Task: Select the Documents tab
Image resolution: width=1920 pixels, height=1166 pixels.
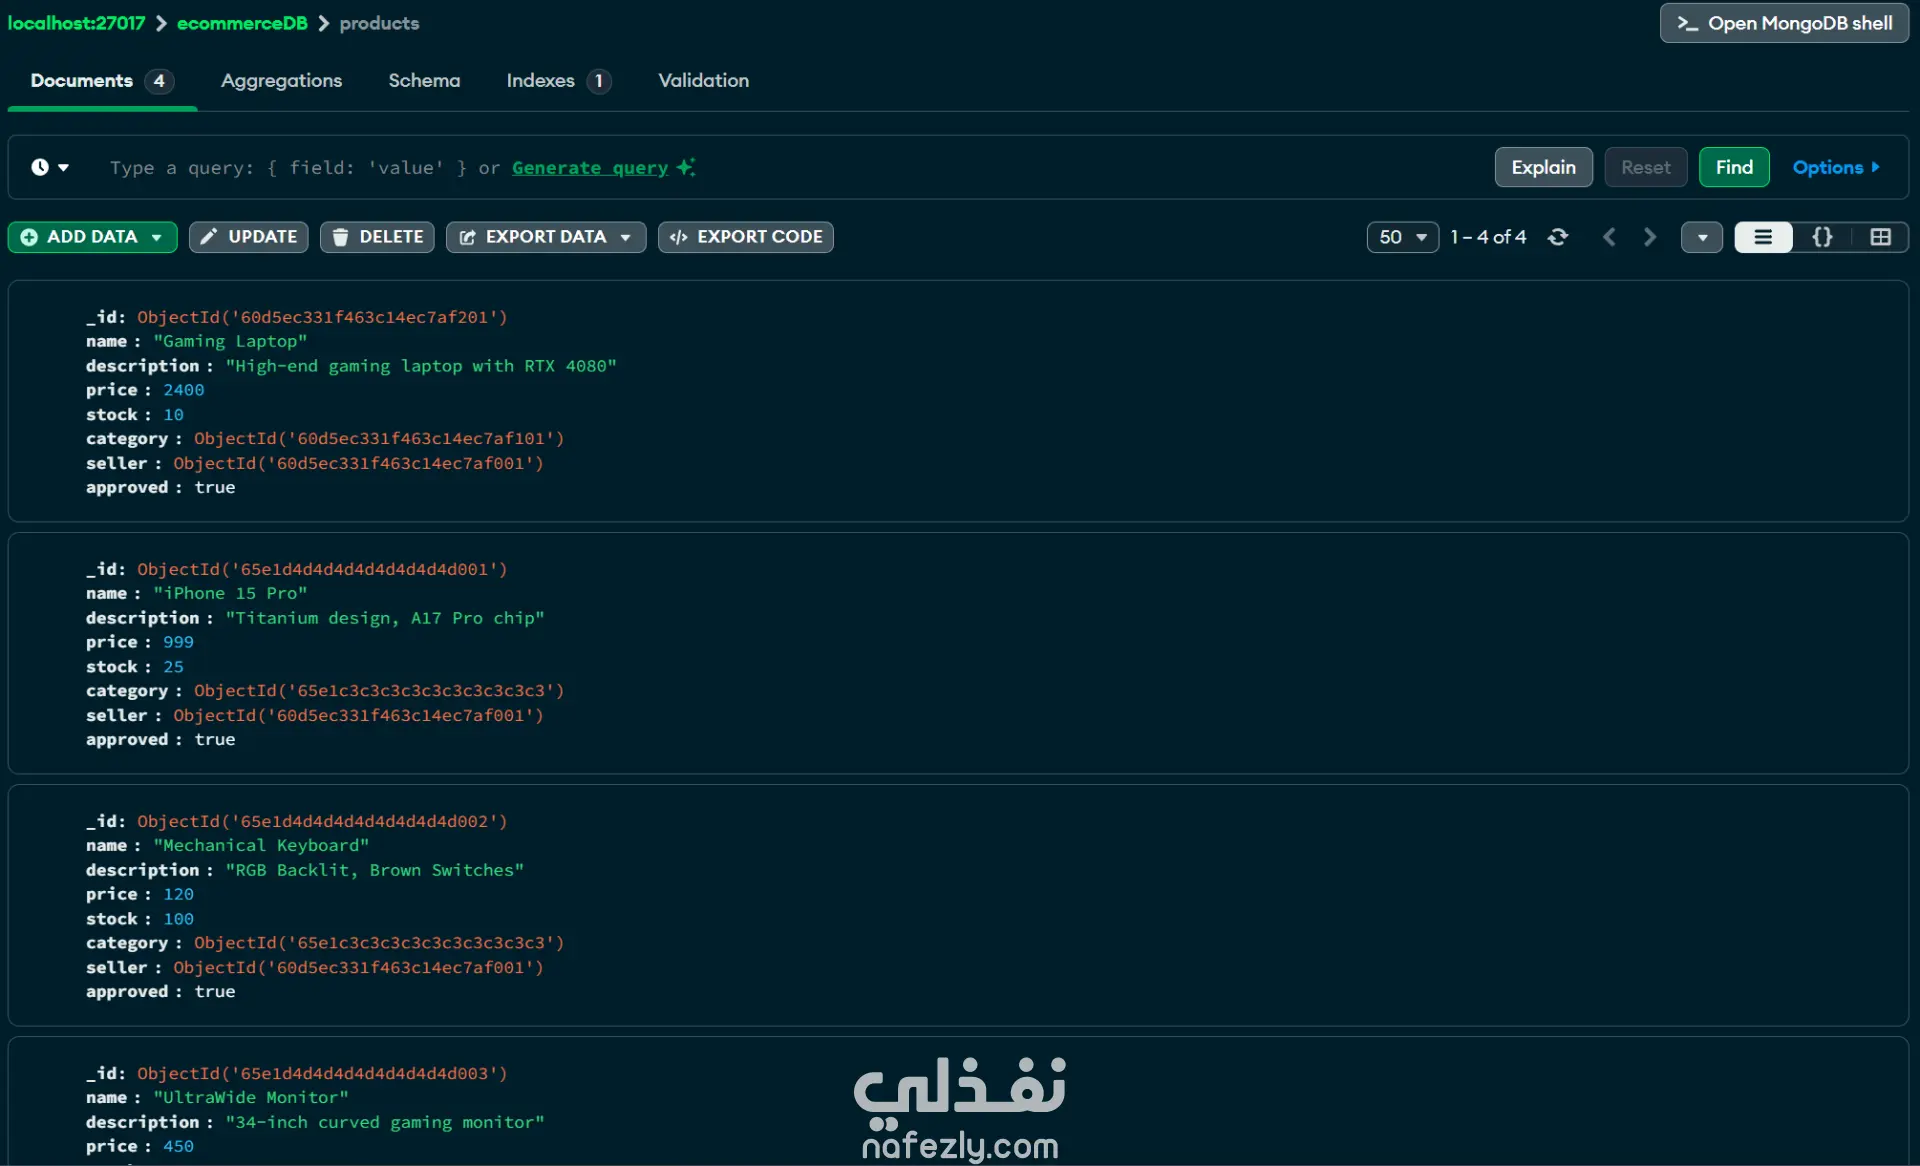Action: point(101,81)
